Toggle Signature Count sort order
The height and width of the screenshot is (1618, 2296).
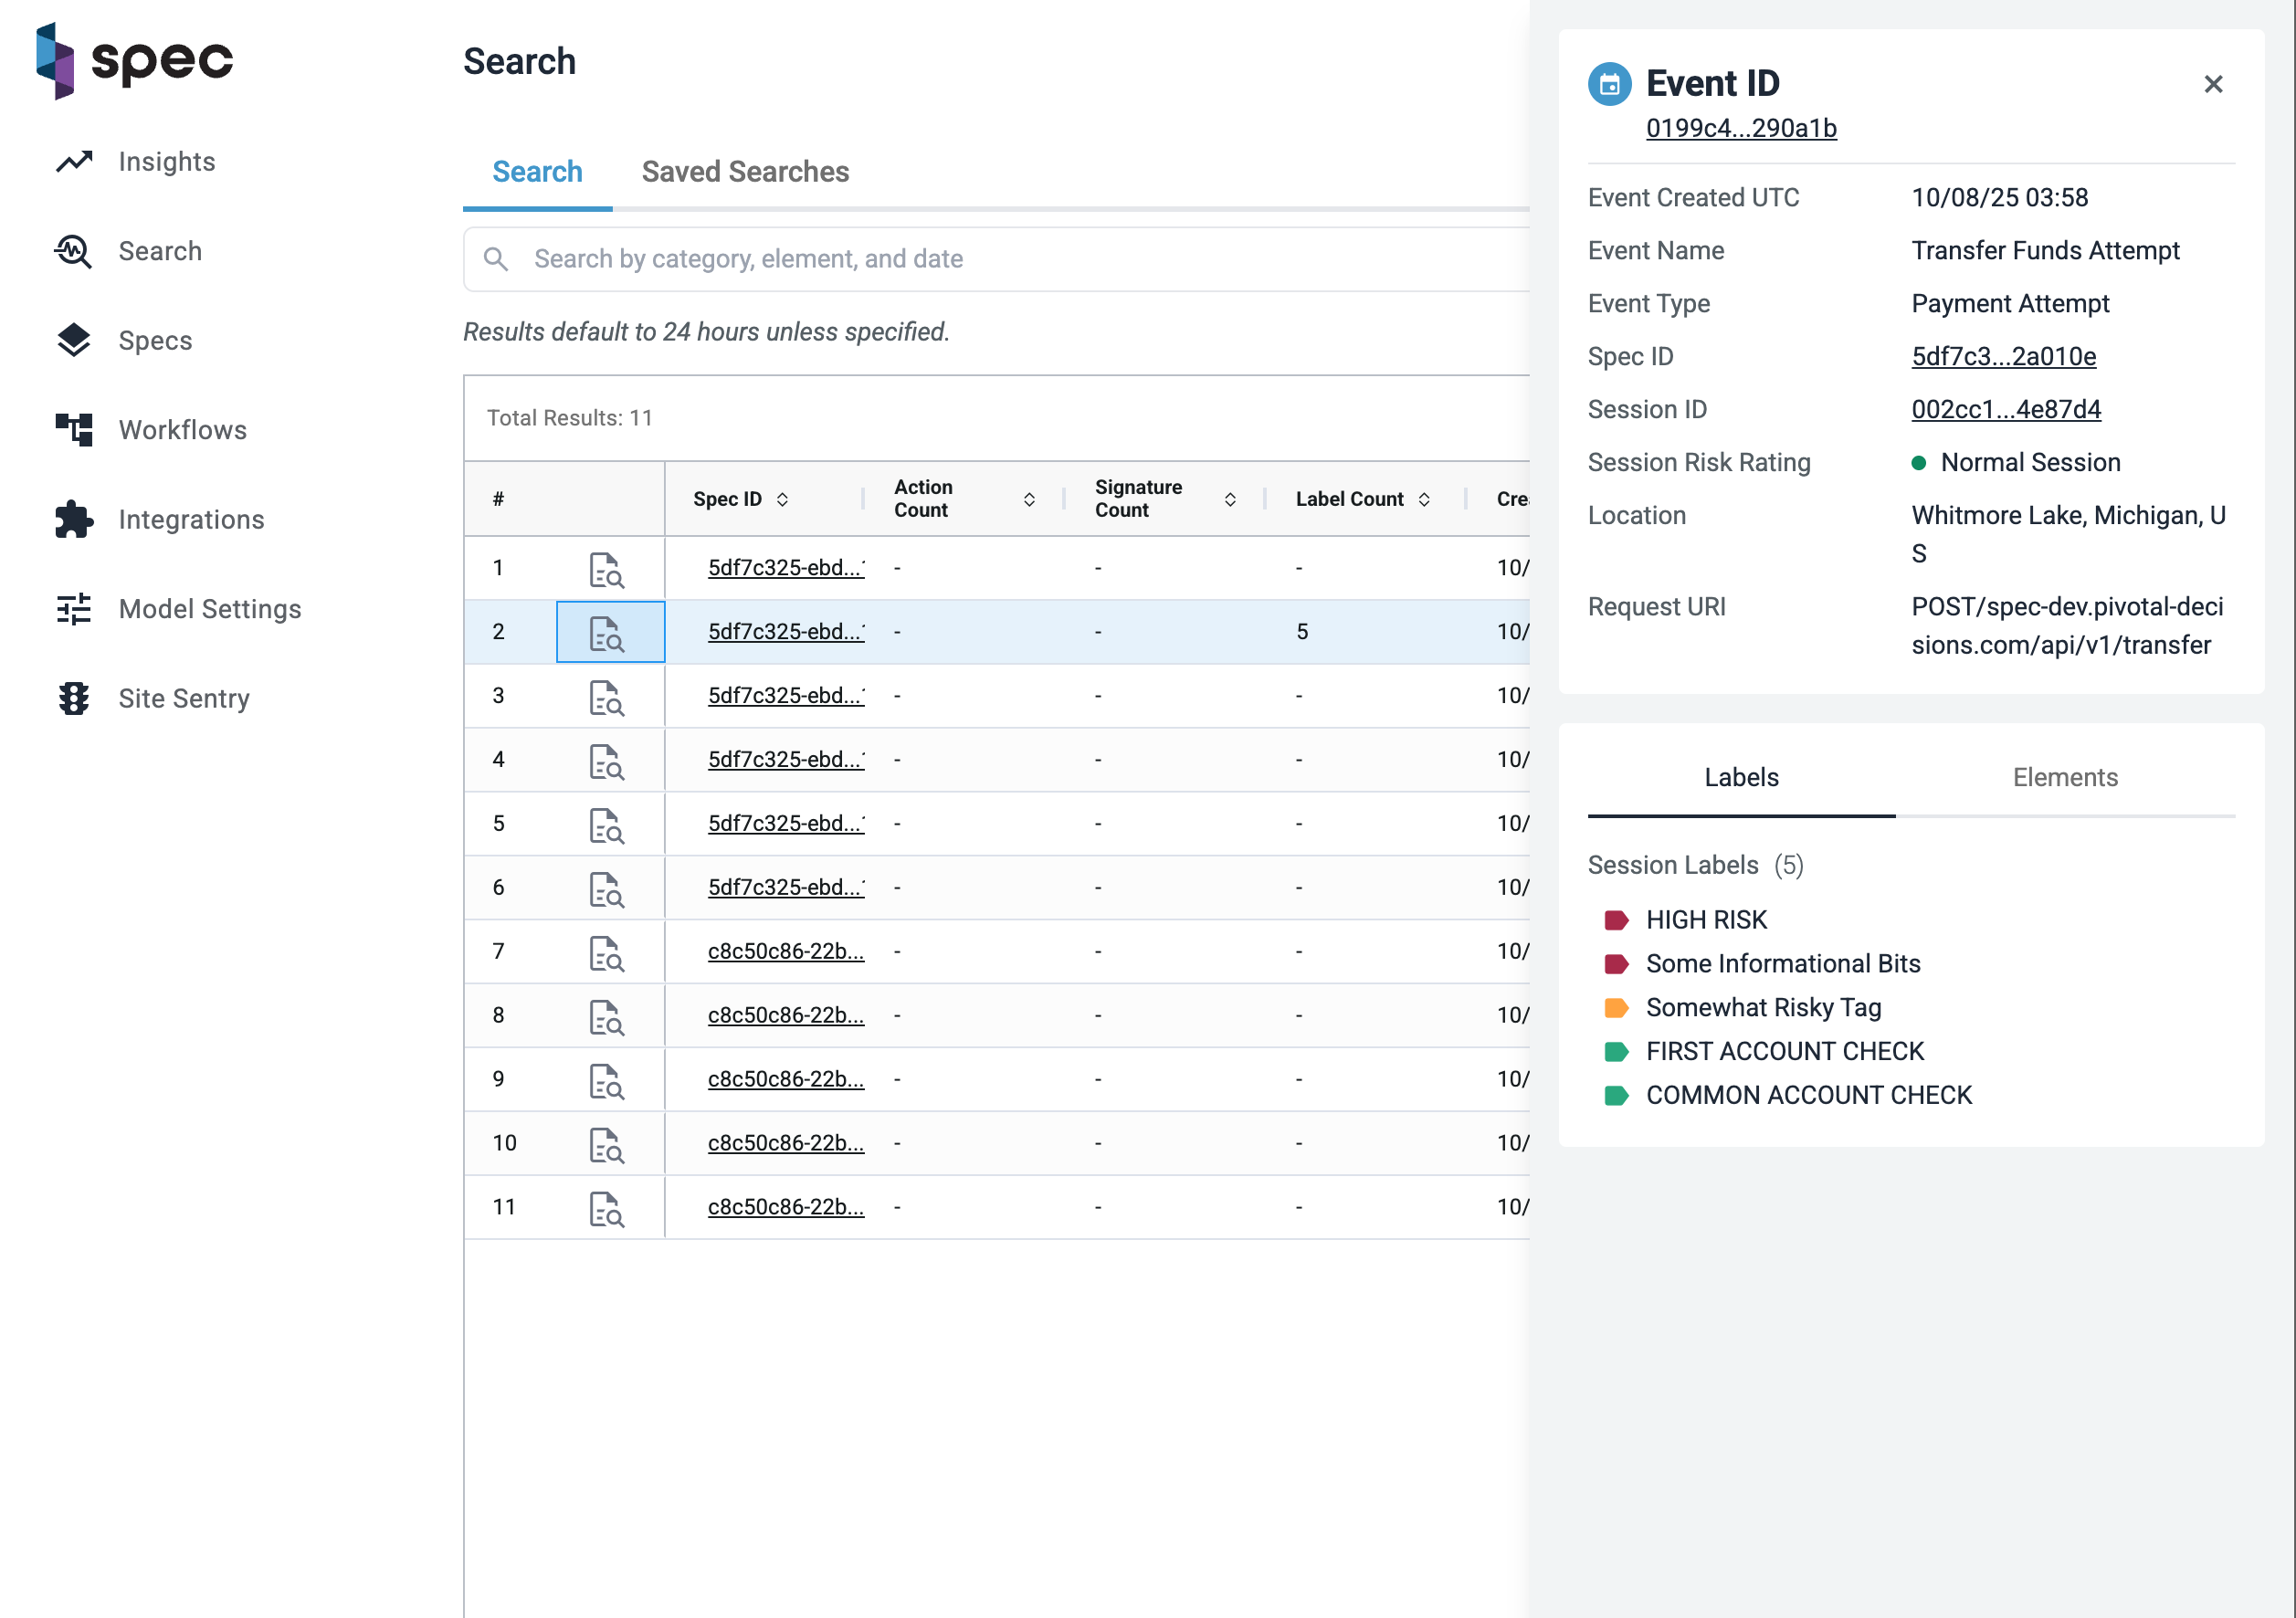point(1230,499)
